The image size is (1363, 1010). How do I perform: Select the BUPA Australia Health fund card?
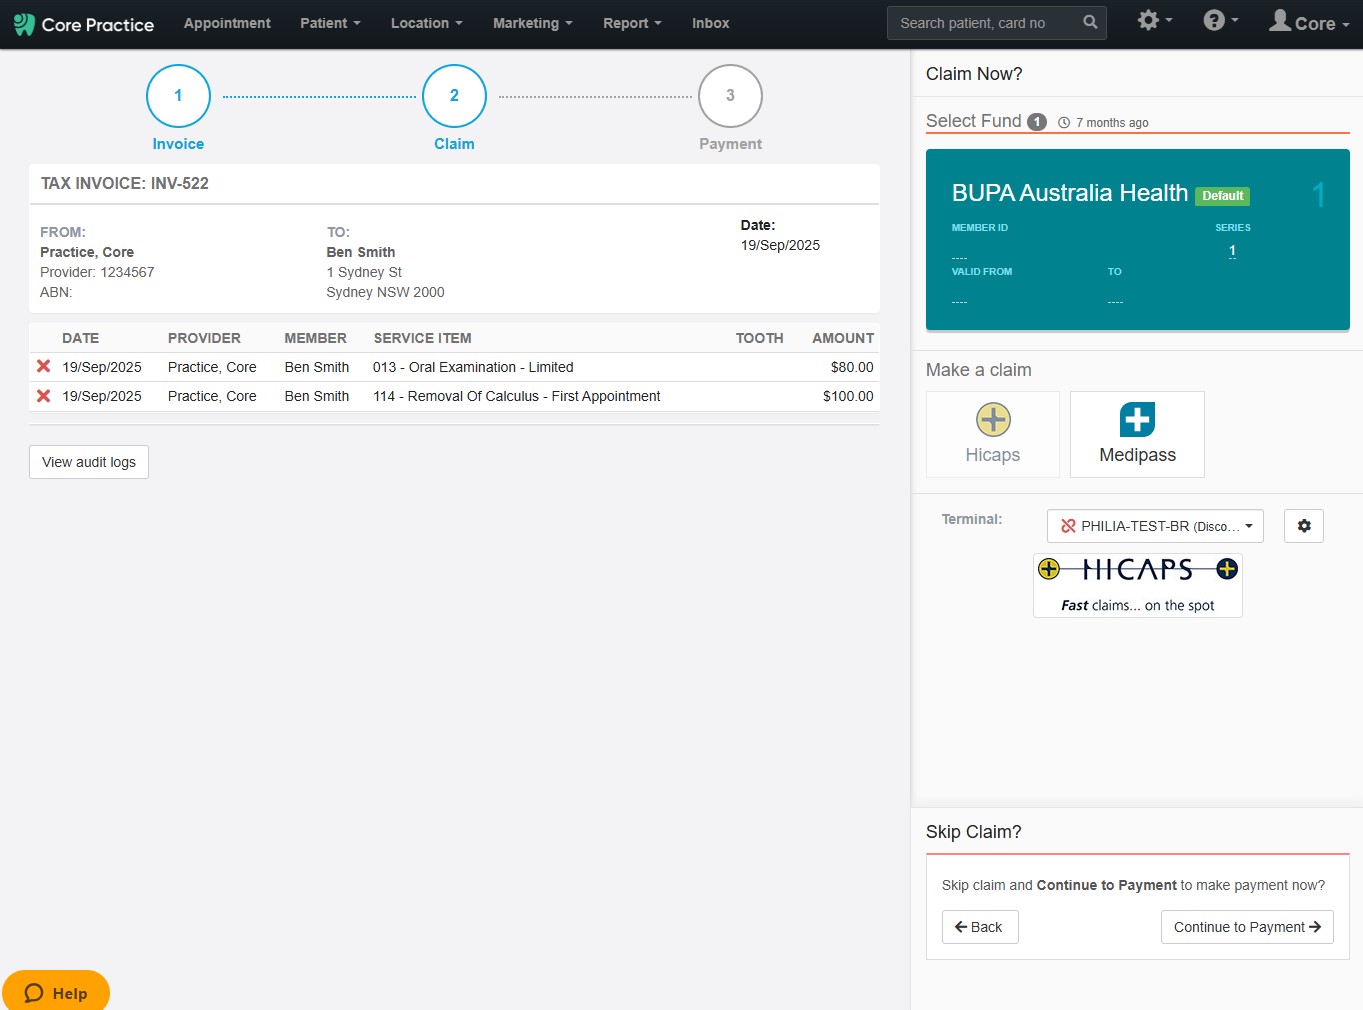1138,240
